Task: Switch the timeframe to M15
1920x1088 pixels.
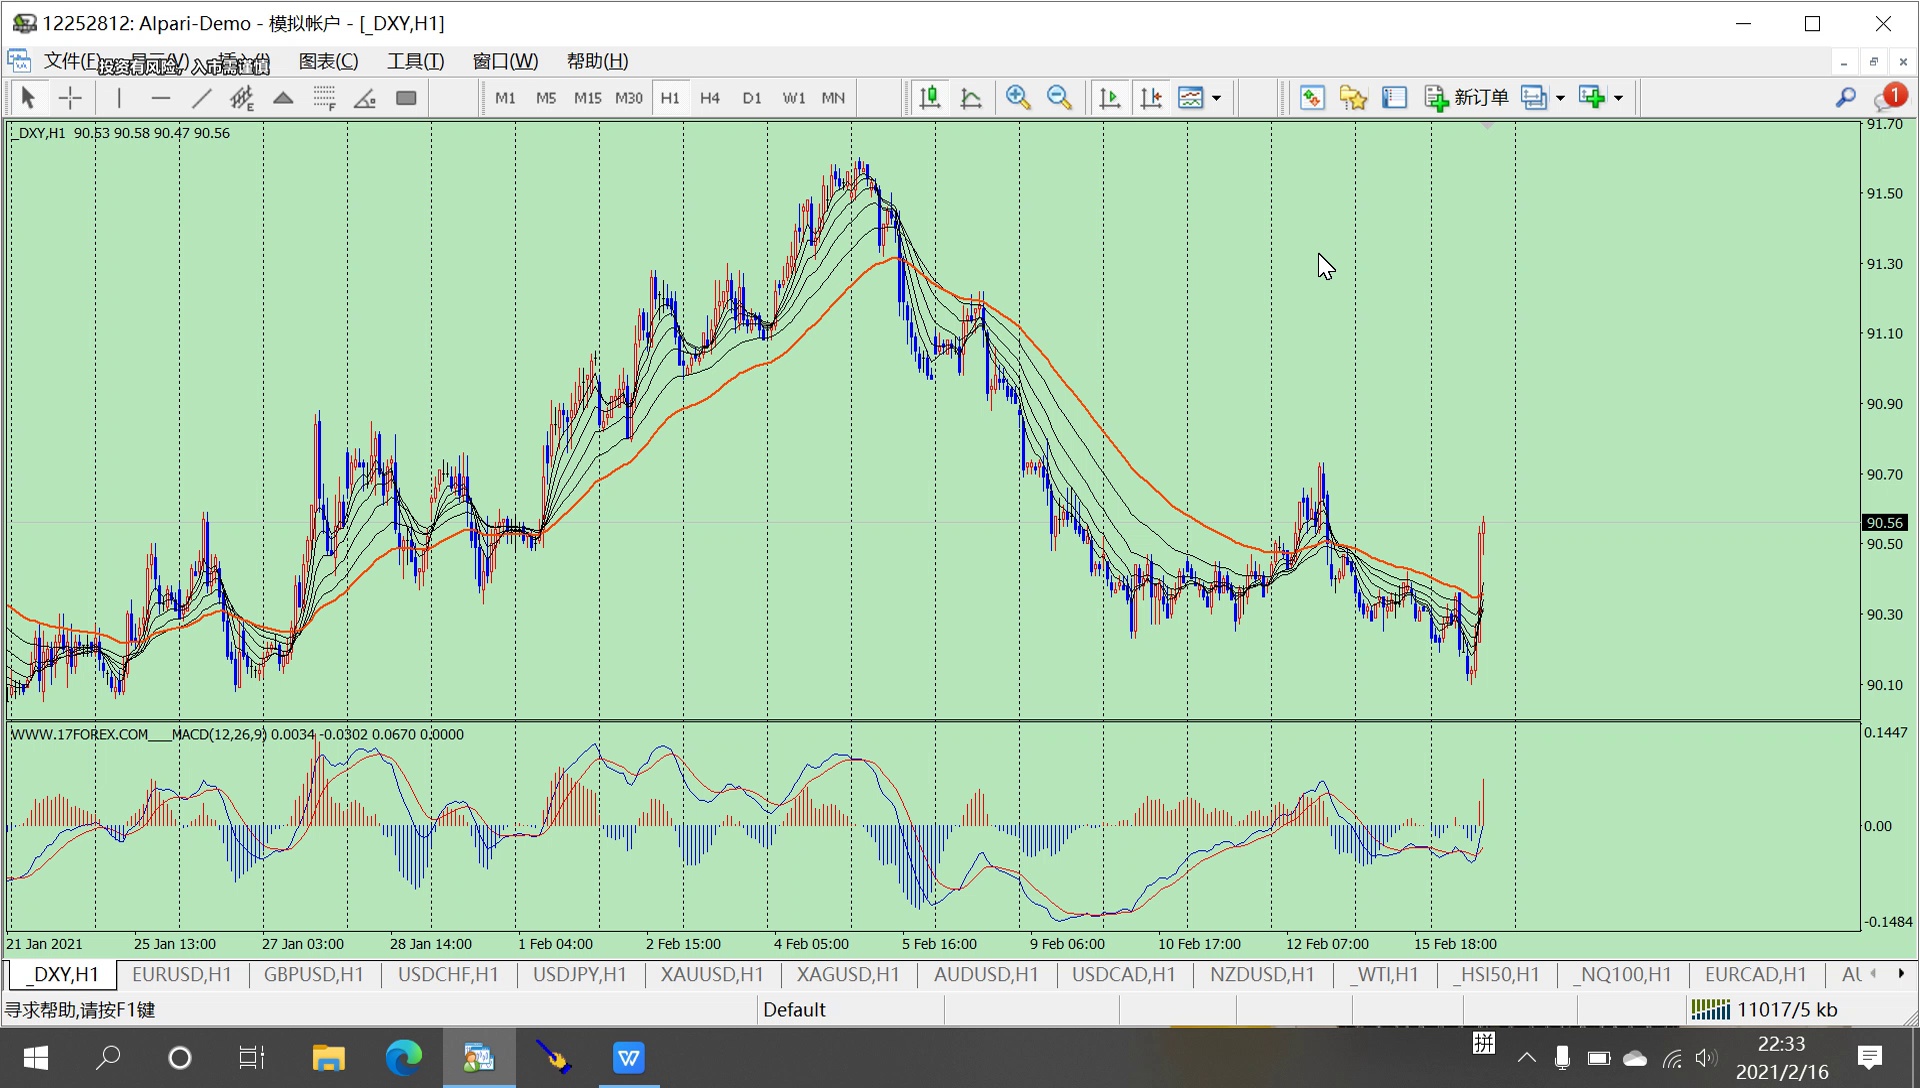Action: [x=587, y=98]
